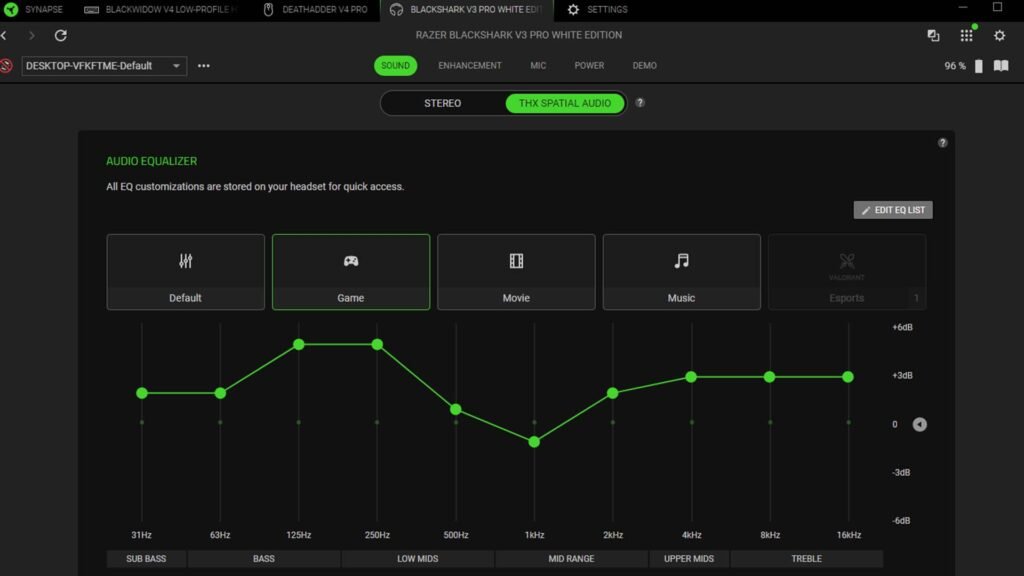Click the BASS range label
Image resolution: width=1024 pixels, height=576 pixels.
pos(264,559)
